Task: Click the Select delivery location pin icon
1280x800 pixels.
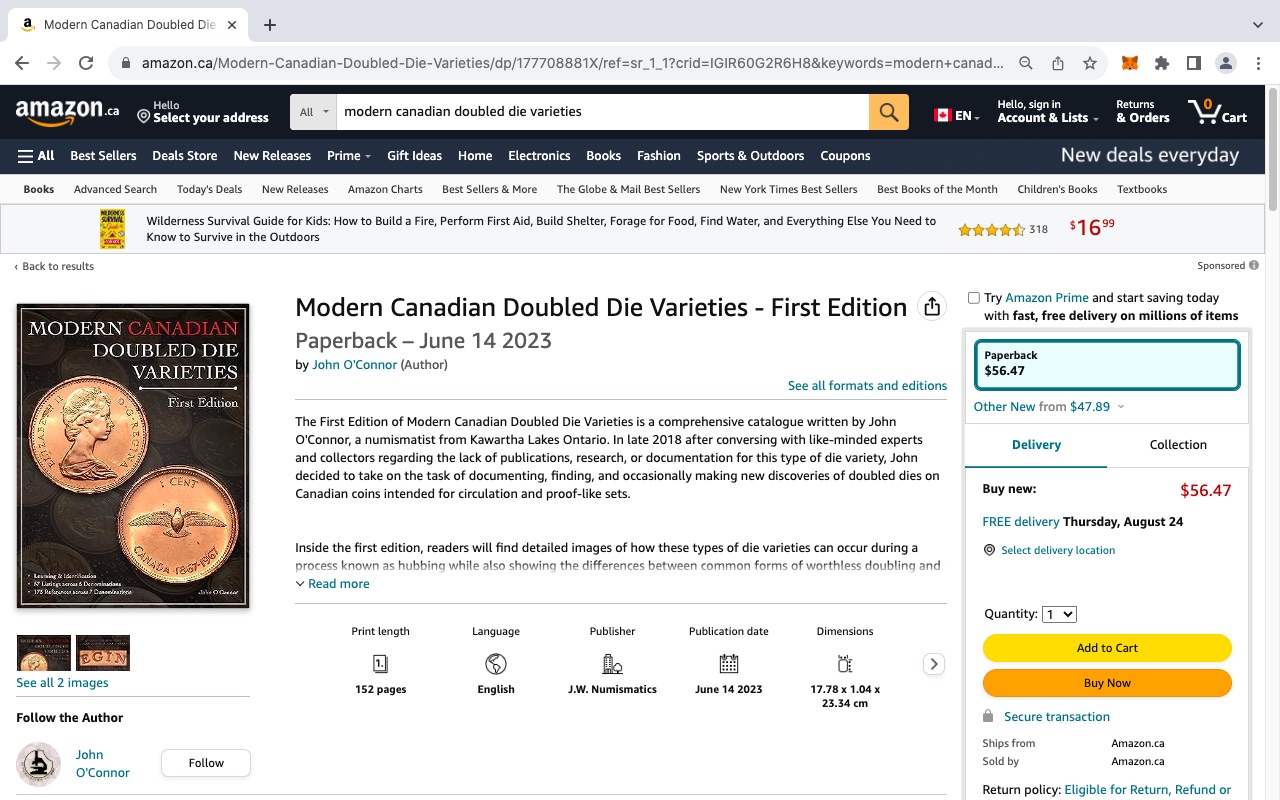Action: 990,550
